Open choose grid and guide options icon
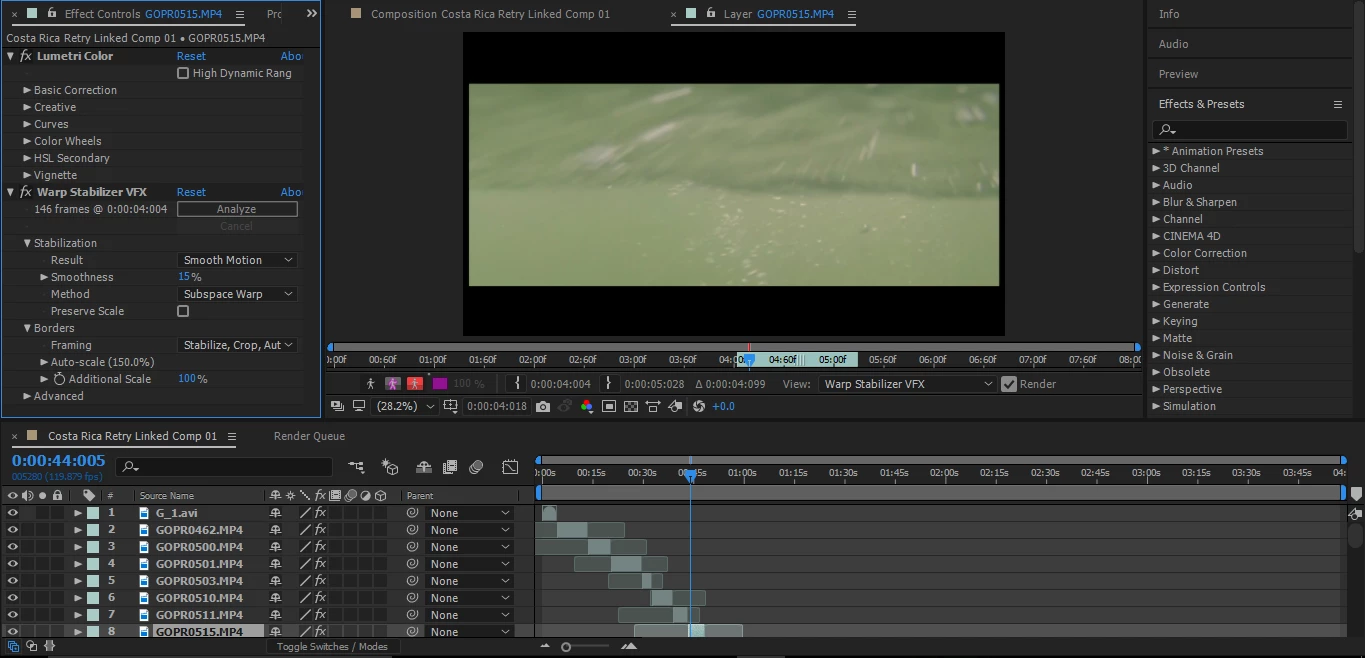 click(x=450, y=406)
